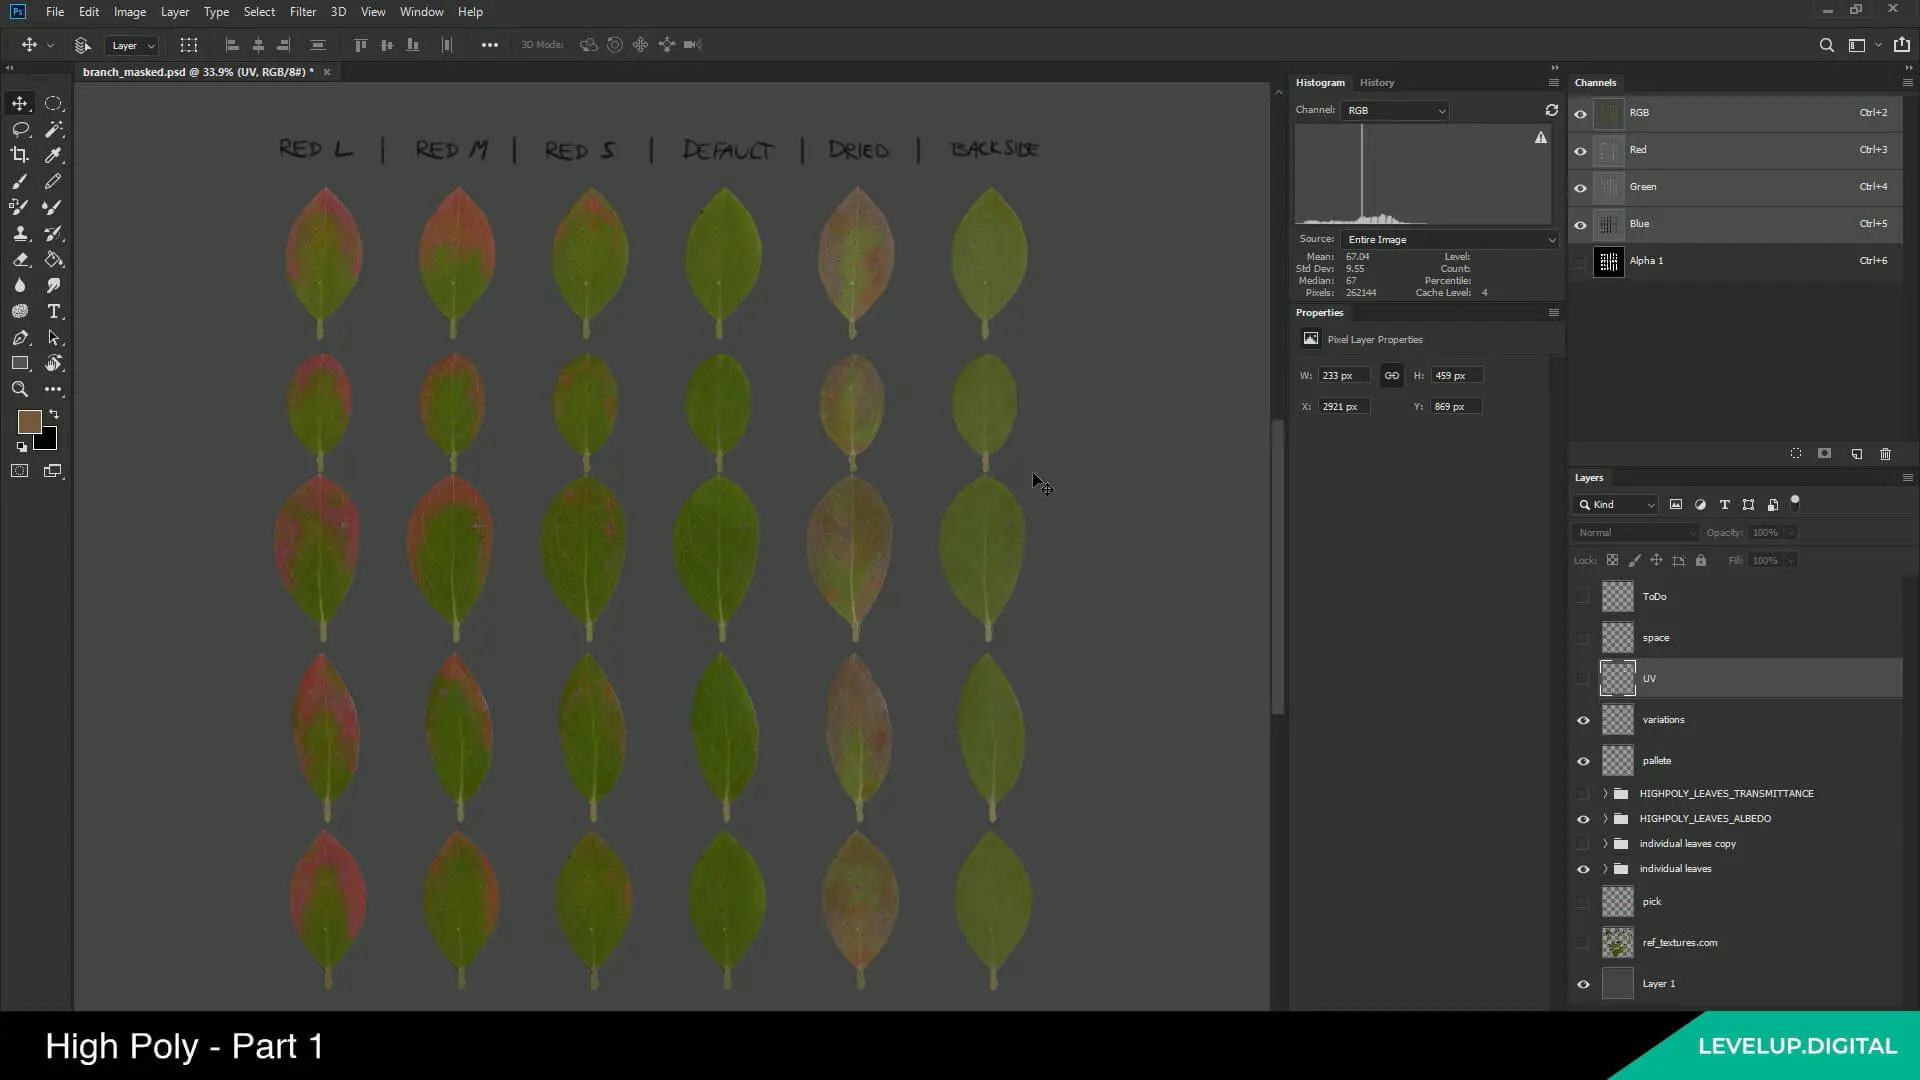The image size is (1920, 1080).
Task: Refresh the histogram with uncached data
Action: click(1551, 110)
